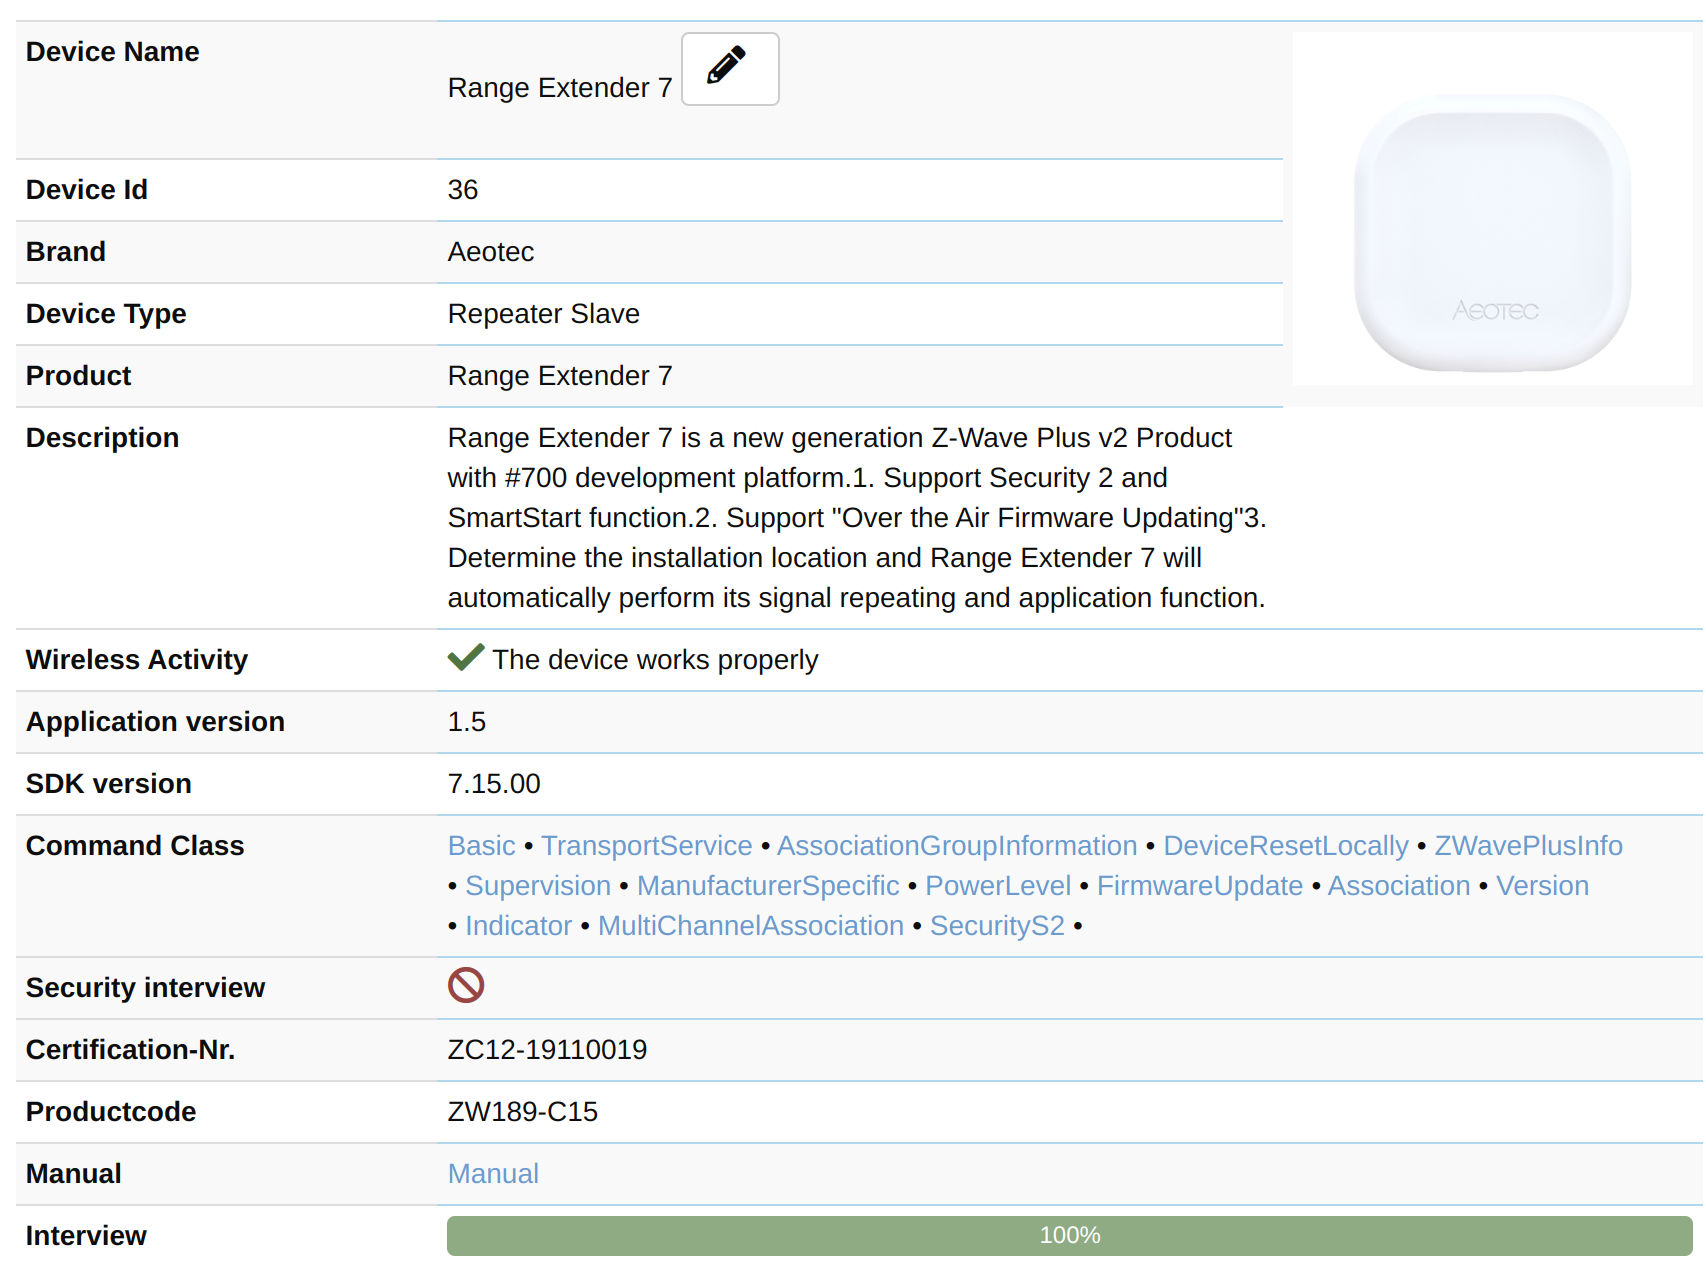
Task: Open the Indicator command class
Action: tap(518, 925)
